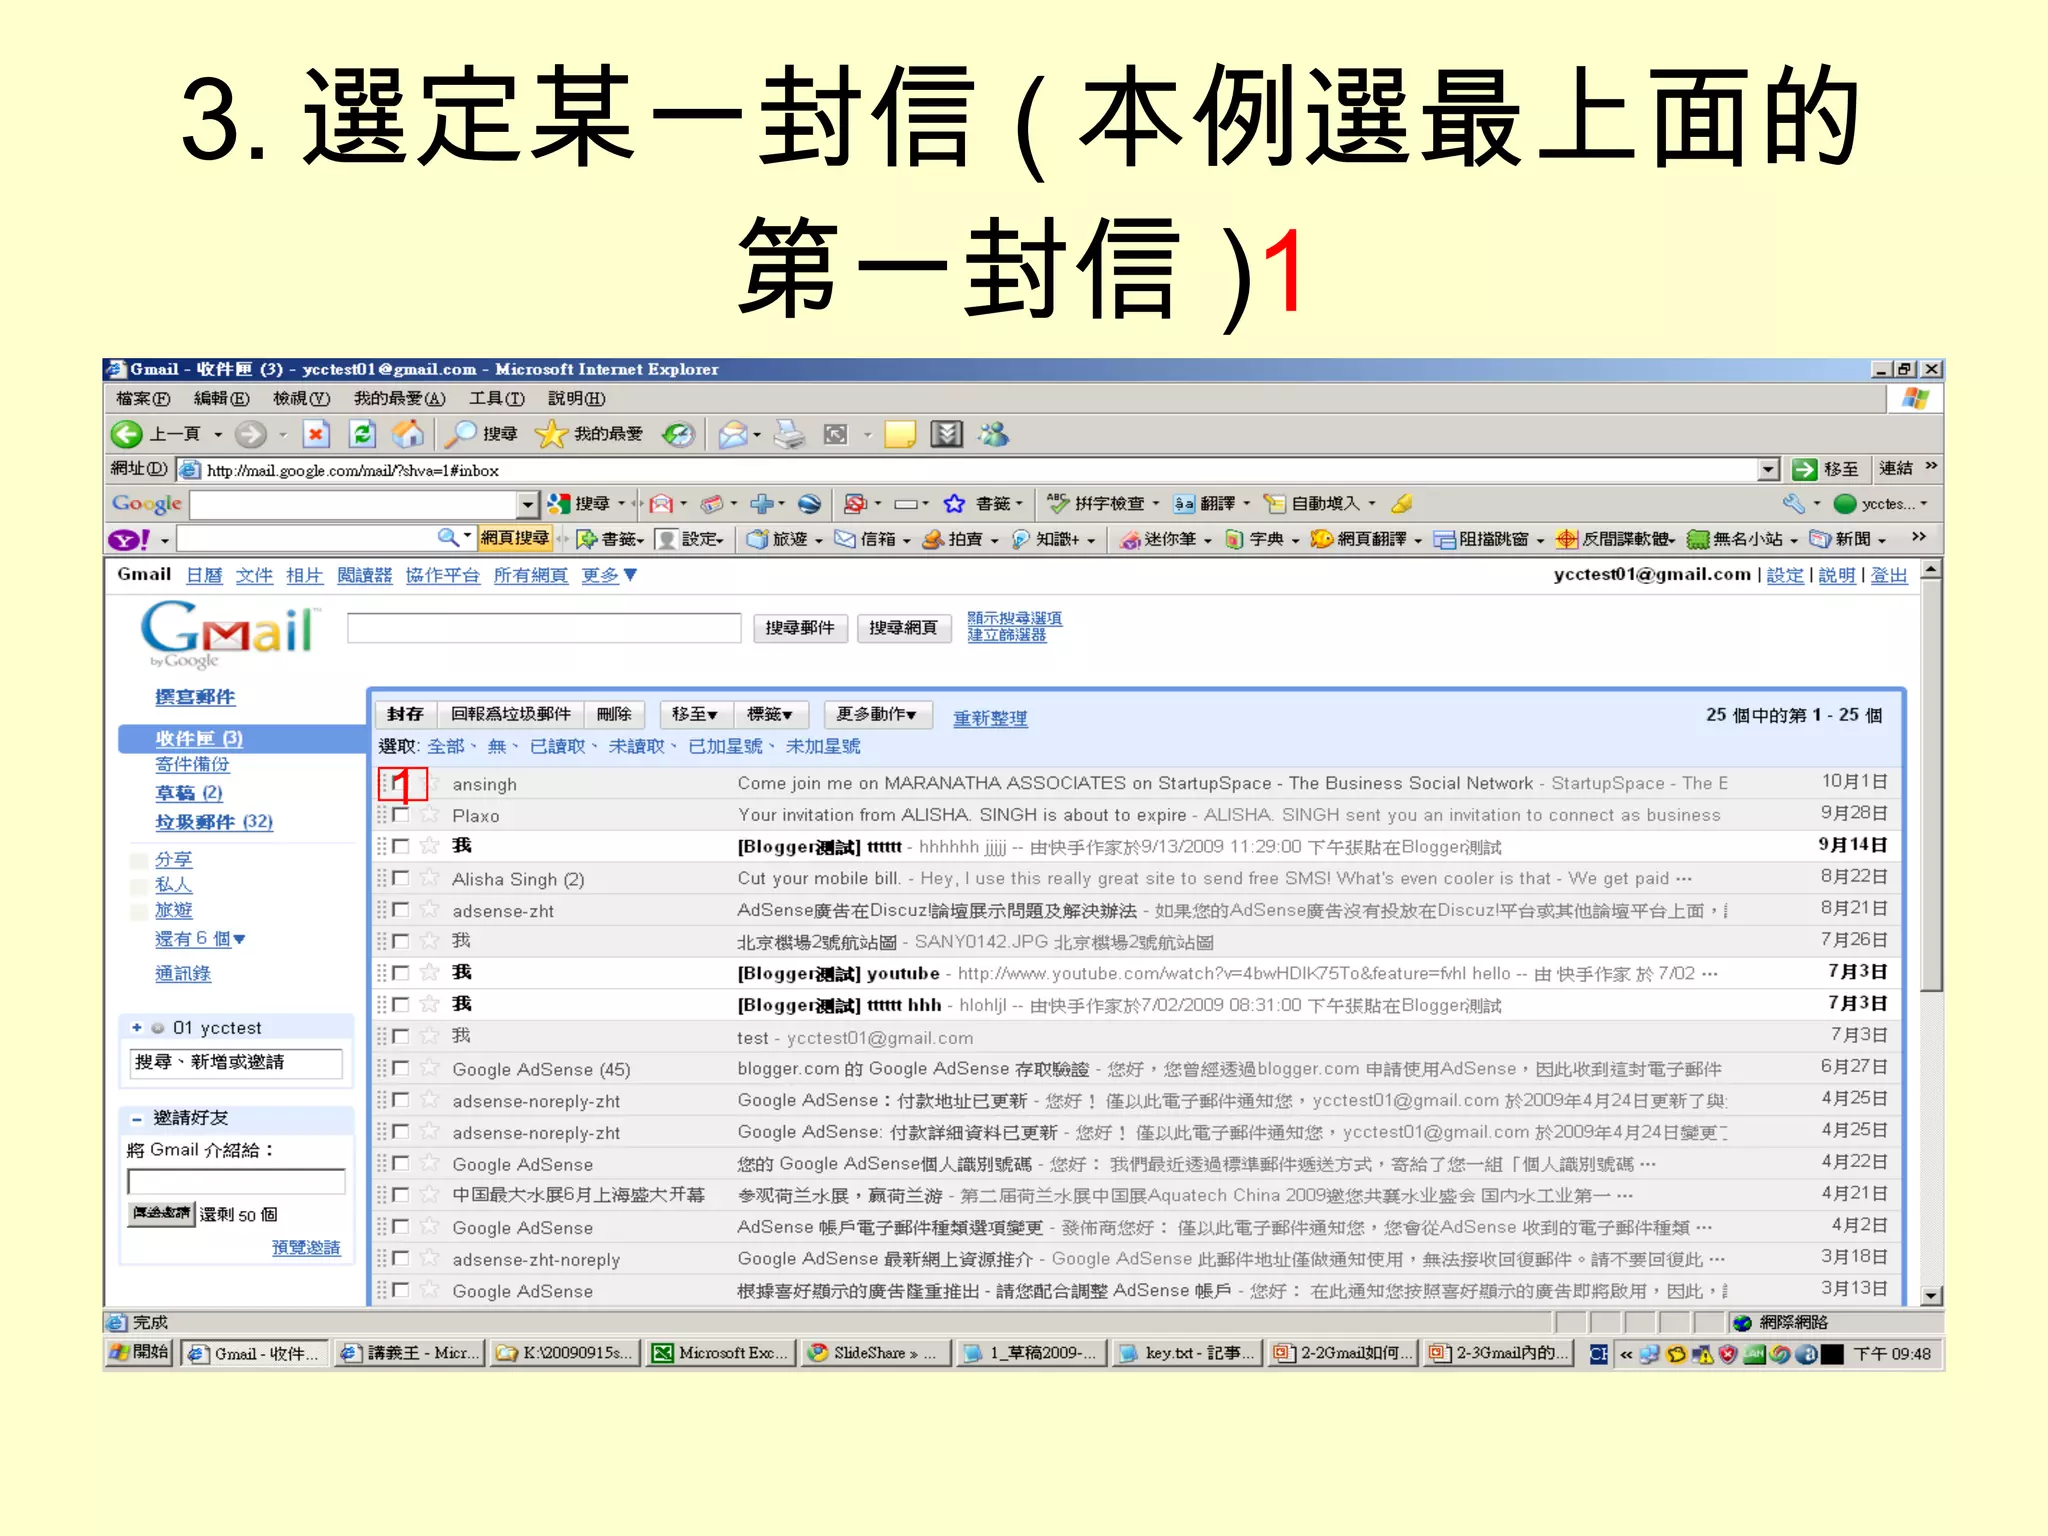Click the Messenger people icon in IE toolbar
Image resolution: width=2048 pixels, height=1536 pixels.
click(x=994, y=434)
